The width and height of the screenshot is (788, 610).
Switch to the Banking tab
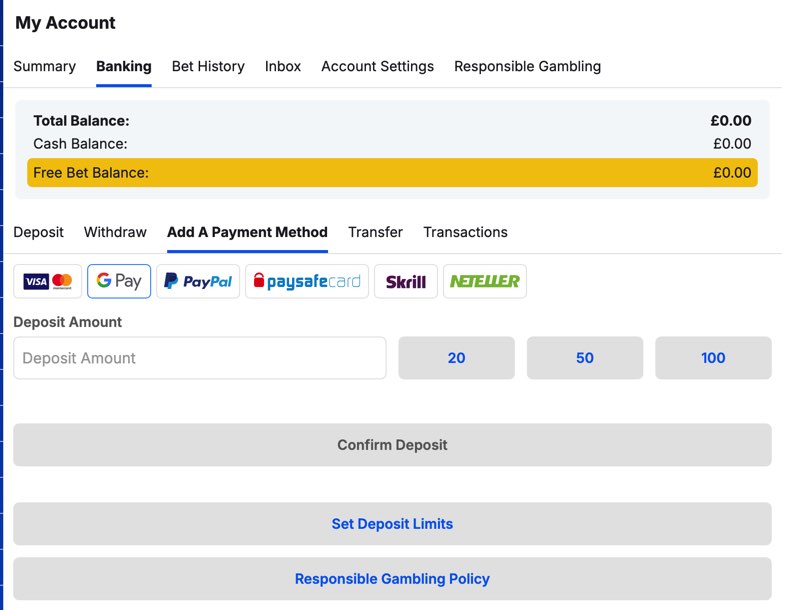click(124, 66)
